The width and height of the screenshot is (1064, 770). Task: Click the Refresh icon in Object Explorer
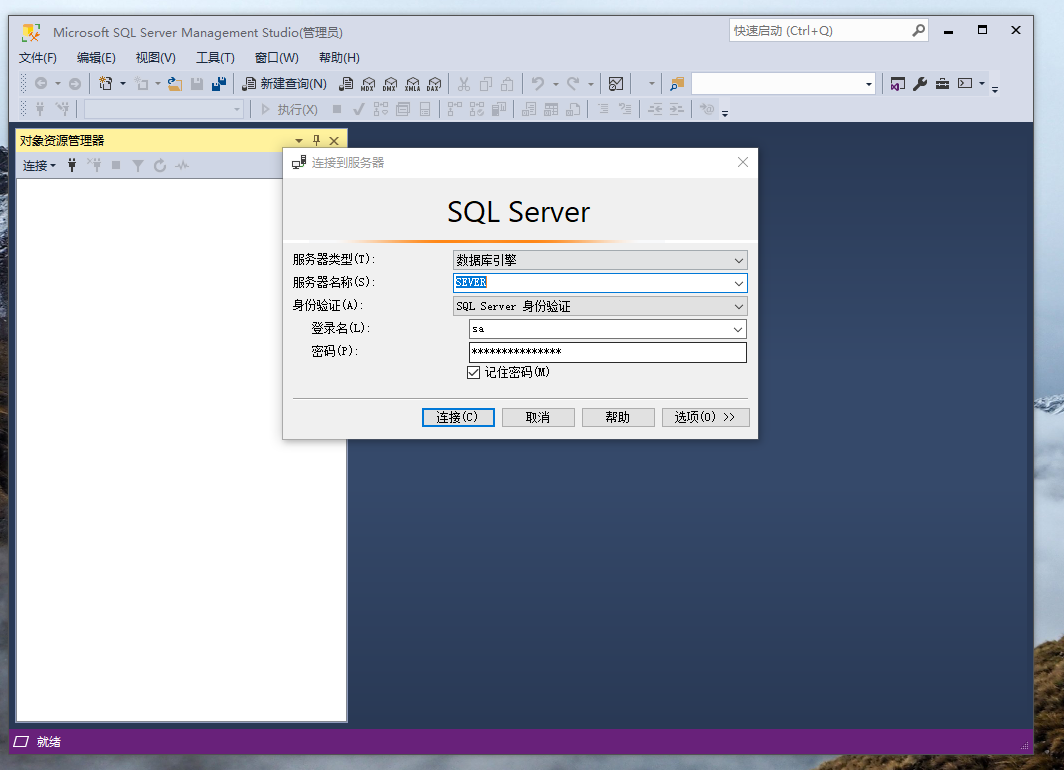click(160, 166)
